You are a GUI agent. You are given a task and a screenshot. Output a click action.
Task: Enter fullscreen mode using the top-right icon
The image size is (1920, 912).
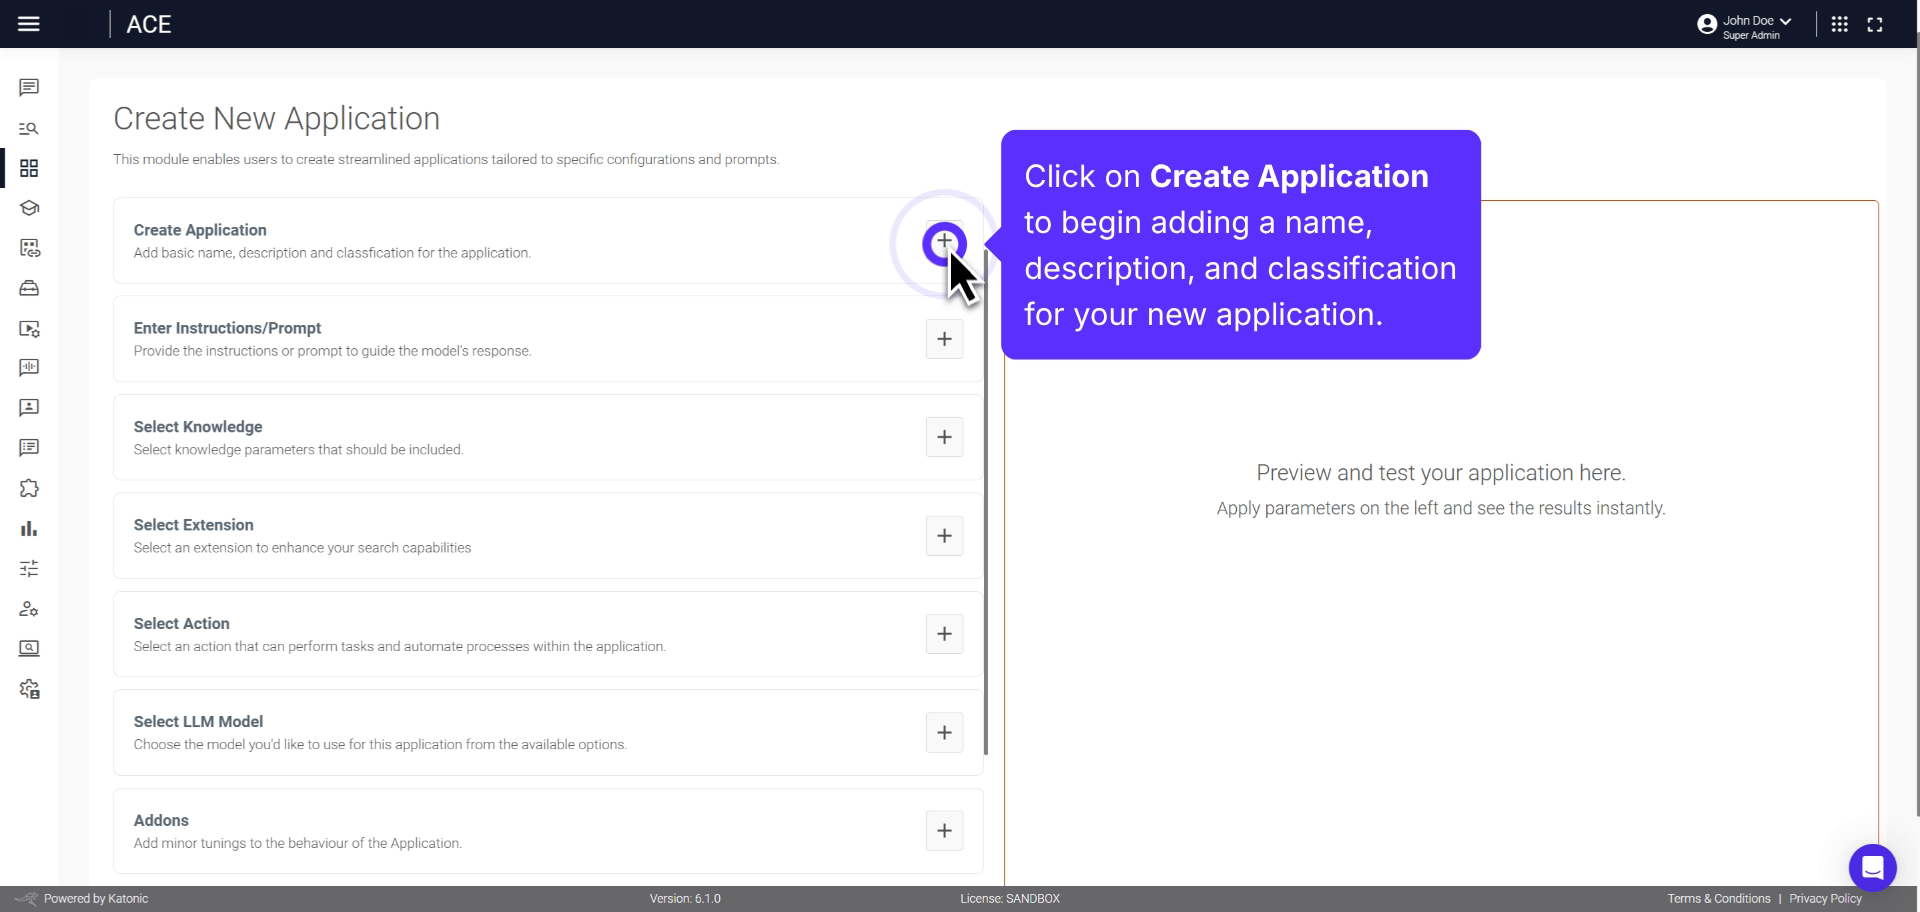[x=1877, y=24]
